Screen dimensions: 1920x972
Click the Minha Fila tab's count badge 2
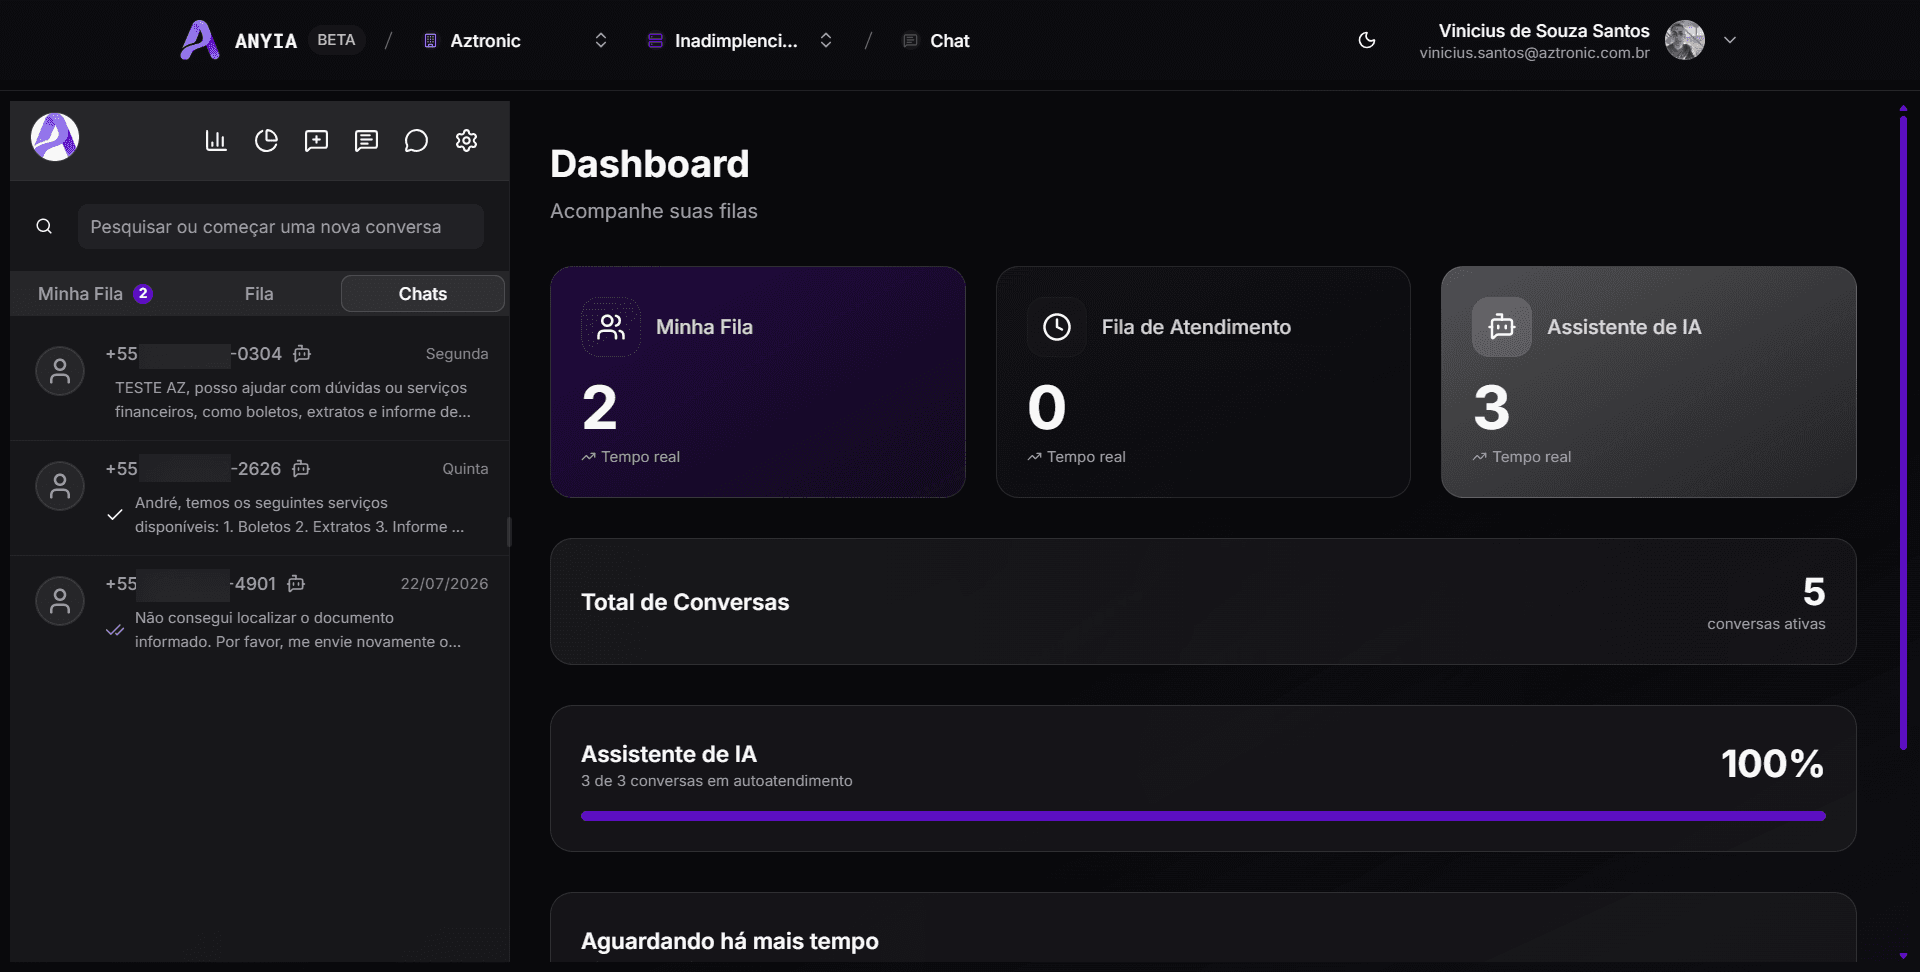pyautogui.click(x=143, y=294)
